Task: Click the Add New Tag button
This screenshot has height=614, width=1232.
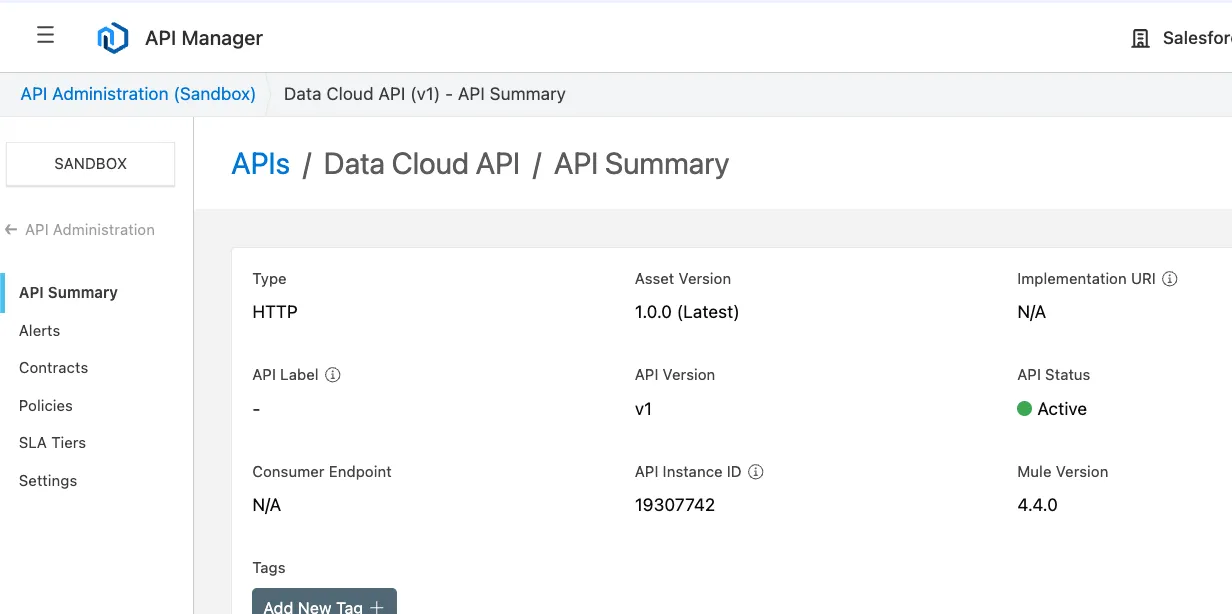Action: coord(324,601)
